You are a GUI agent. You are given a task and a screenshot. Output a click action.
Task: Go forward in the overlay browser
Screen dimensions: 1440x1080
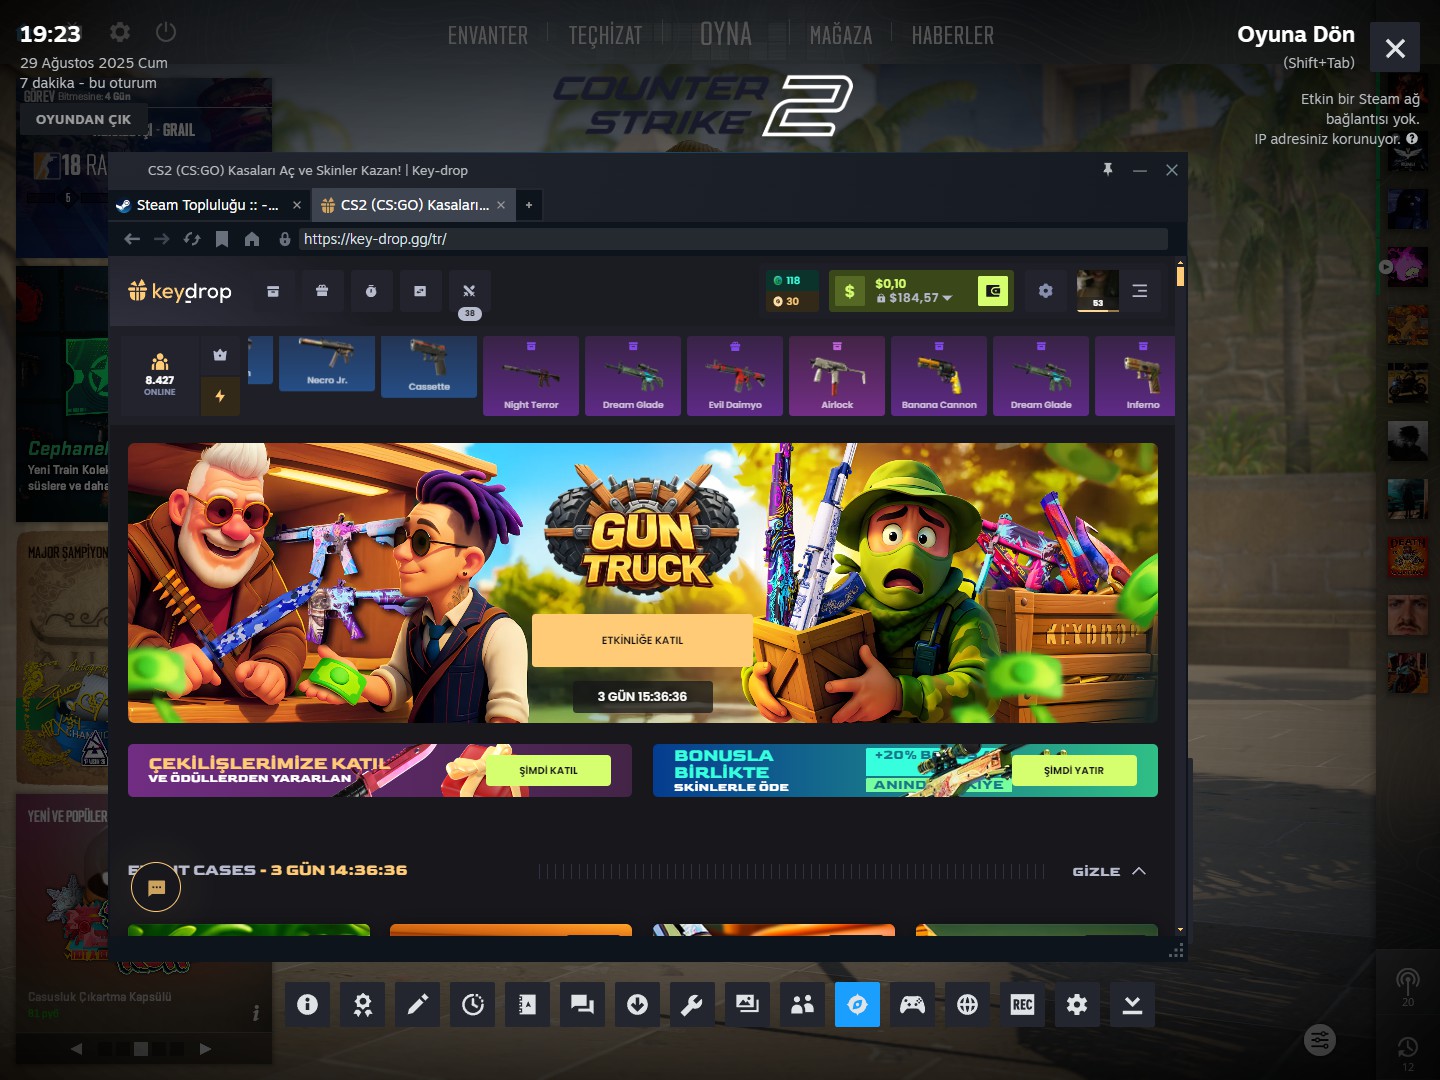[162, 239]
